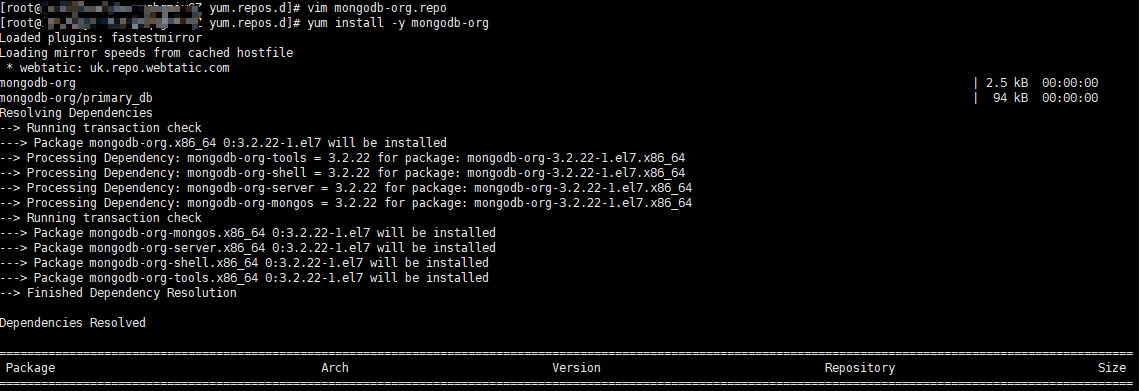Click the 'vim mongodb-org.repo' command text
The width and height of the screenshot is (1140, 391).
tap(377, 8)
